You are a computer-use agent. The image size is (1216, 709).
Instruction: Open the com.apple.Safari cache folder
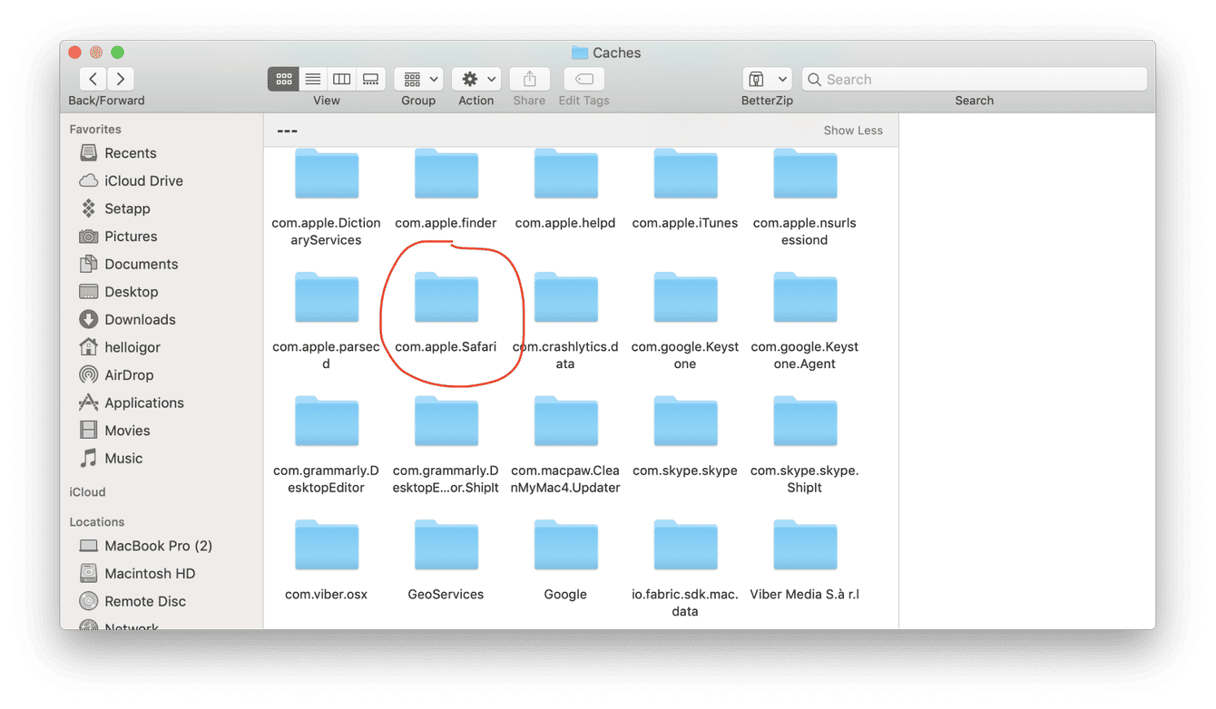click(446, 300)
